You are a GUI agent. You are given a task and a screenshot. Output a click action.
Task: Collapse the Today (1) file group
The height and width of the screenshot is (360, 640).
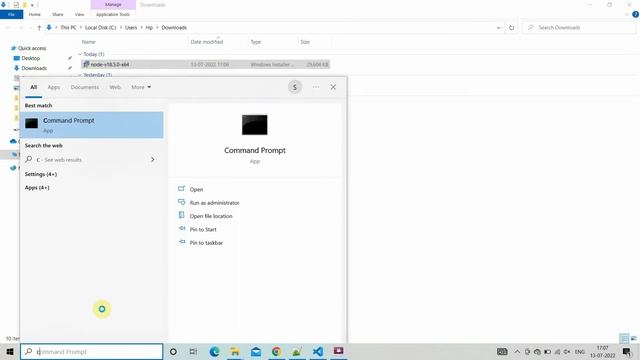[80, 54]
